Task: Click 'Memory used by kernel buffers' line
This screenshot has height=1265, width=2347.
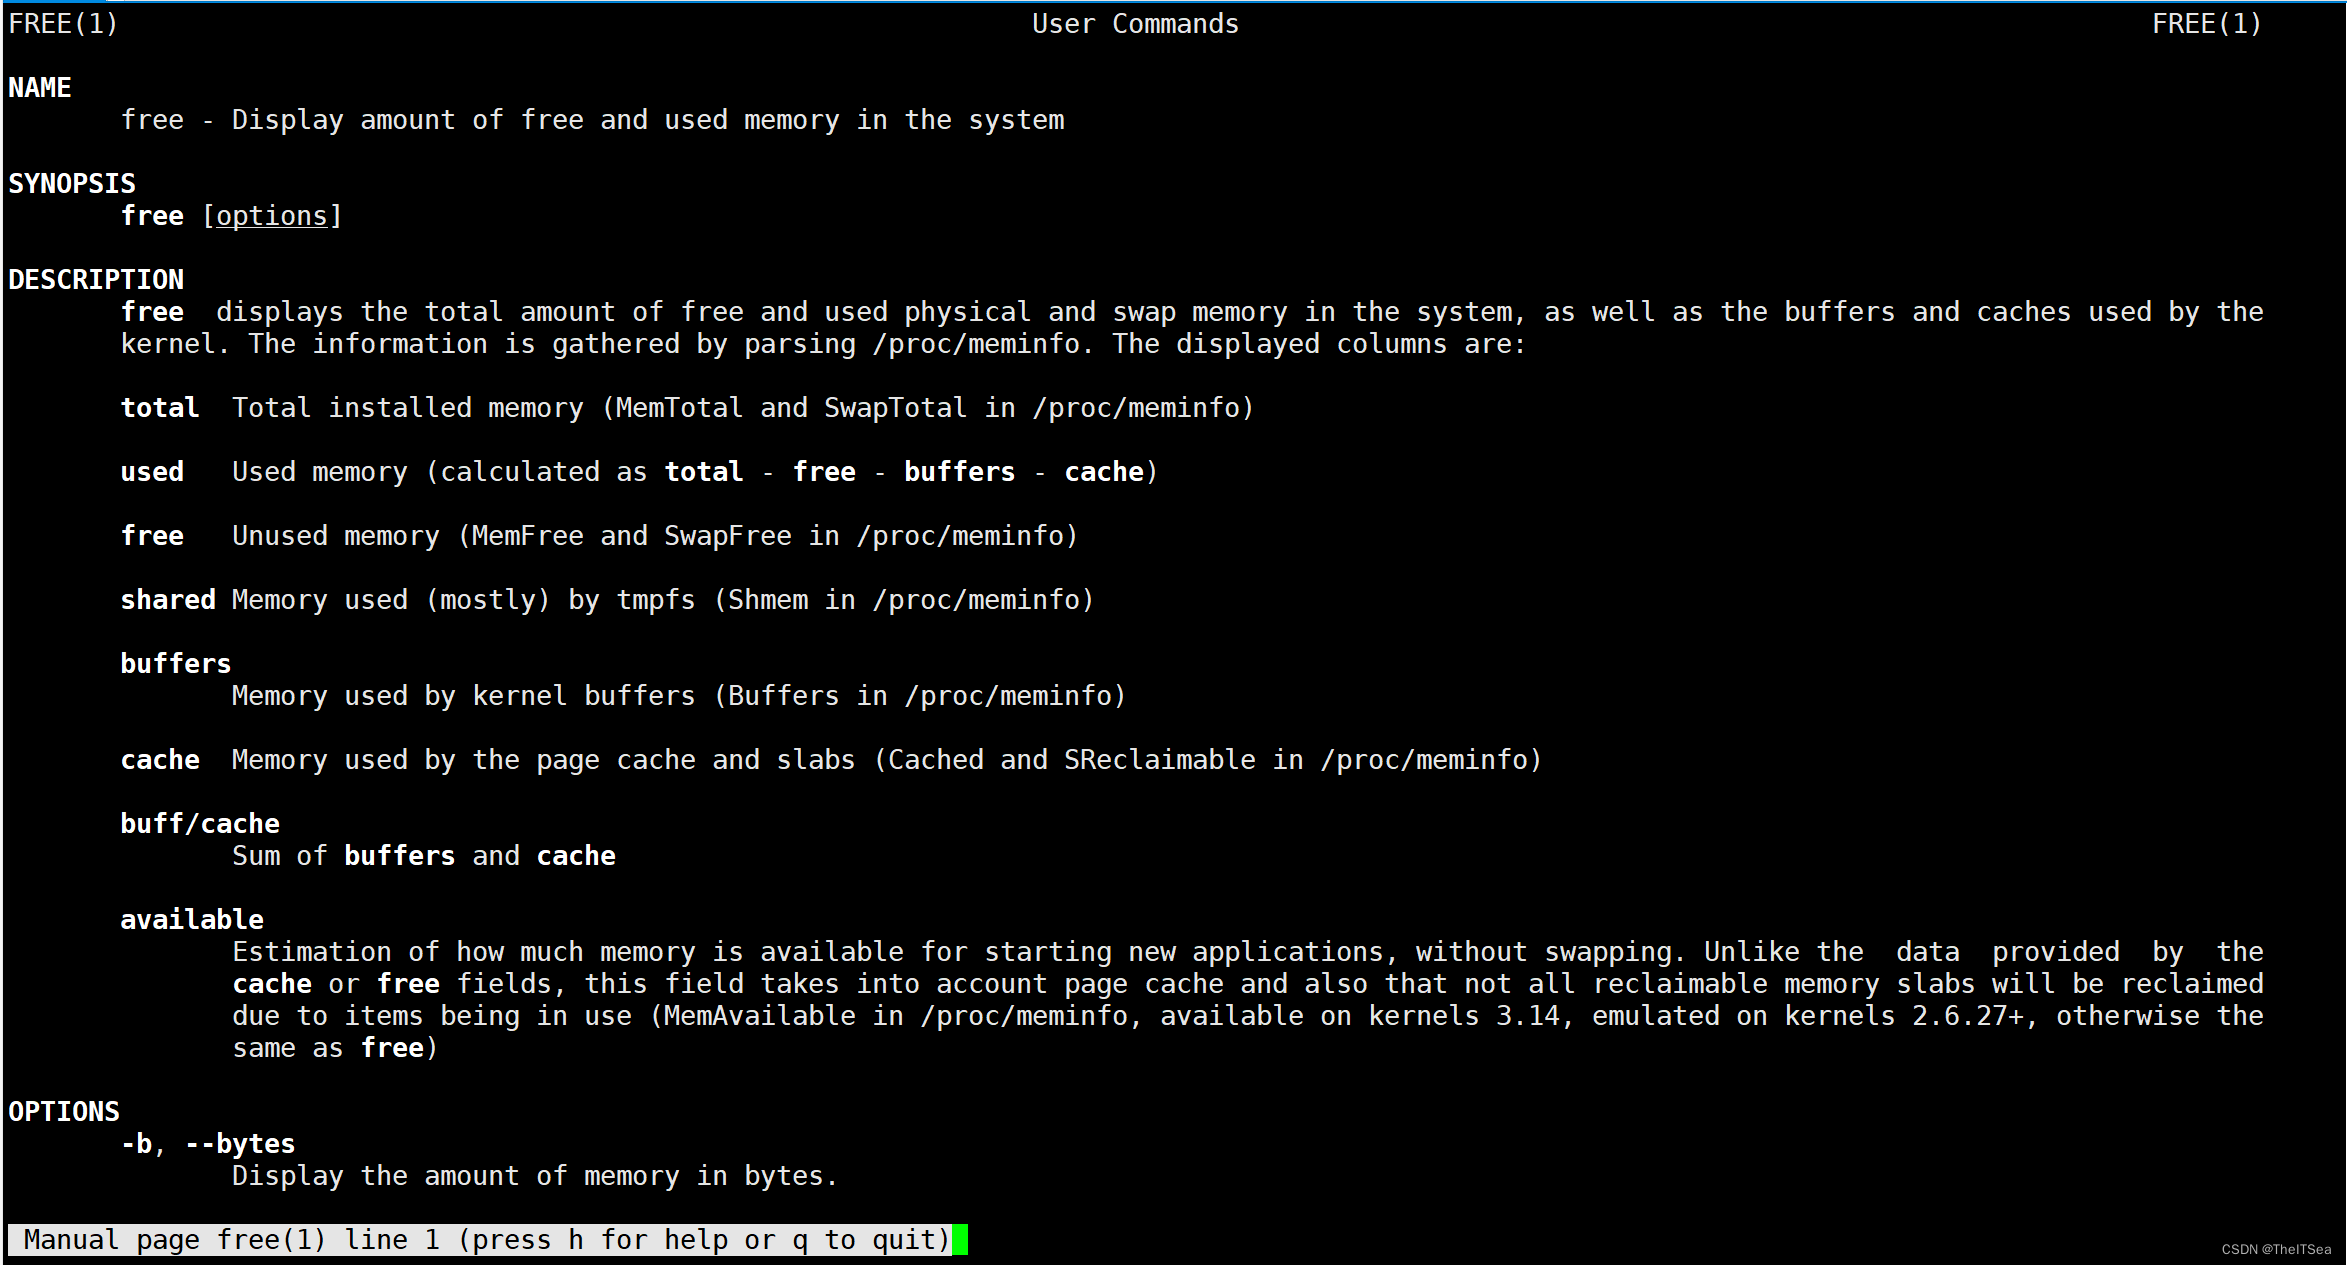Action: 679,696
